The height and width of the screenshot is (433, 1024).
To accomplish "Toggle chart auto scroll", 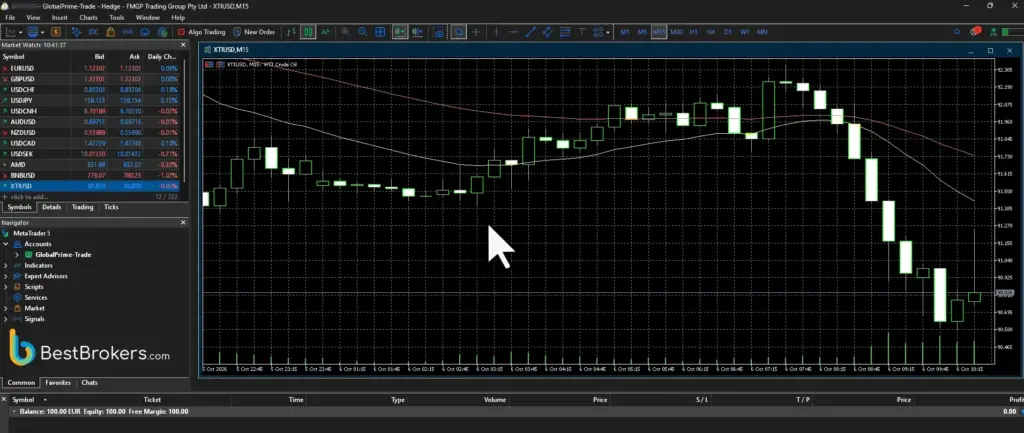I will (x=399, y=32).
